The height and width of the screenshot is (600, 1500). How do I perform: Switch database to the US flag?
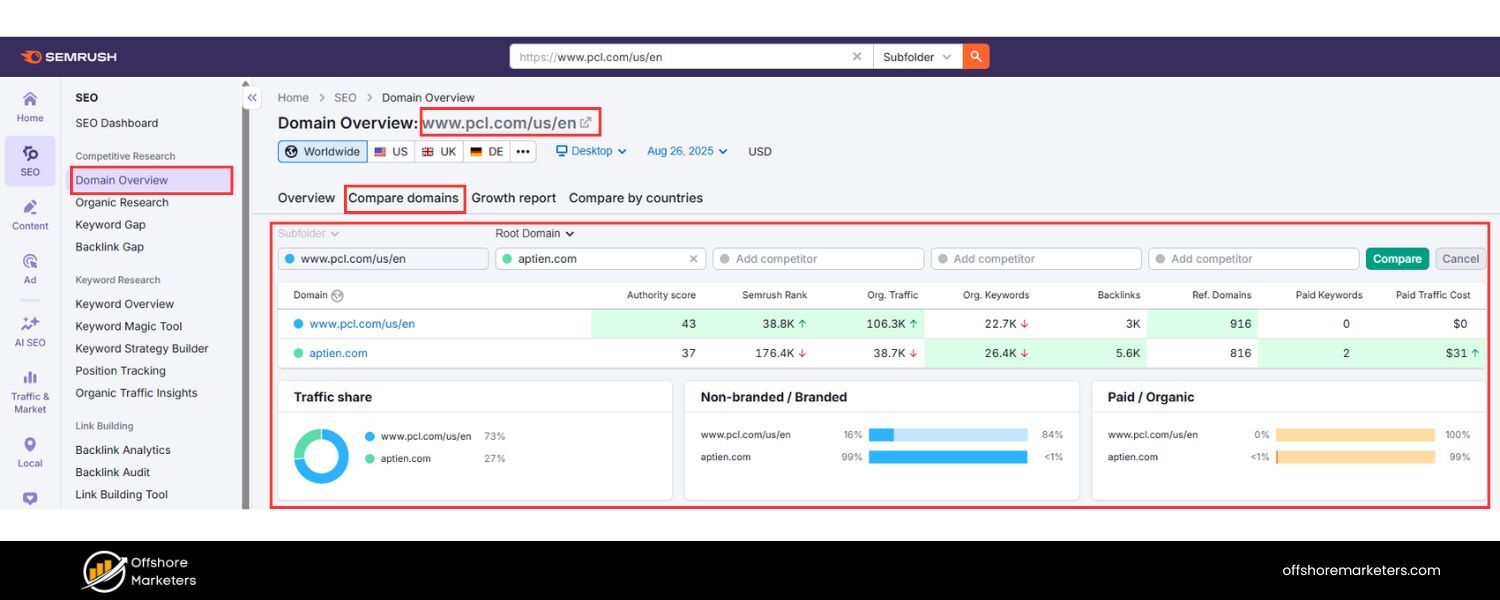pos(390,151)
